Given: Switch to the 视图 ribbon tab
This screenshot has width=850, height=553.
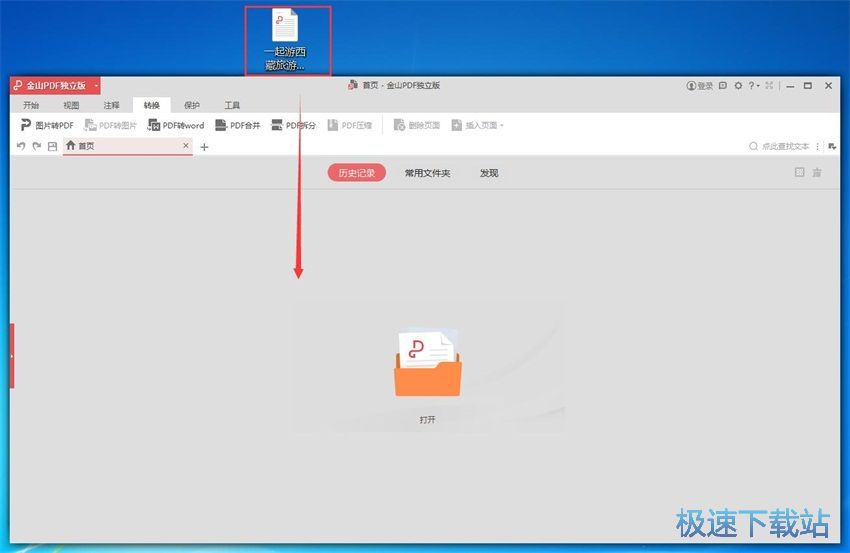Looking at the screenshot, I should [71, 105].
